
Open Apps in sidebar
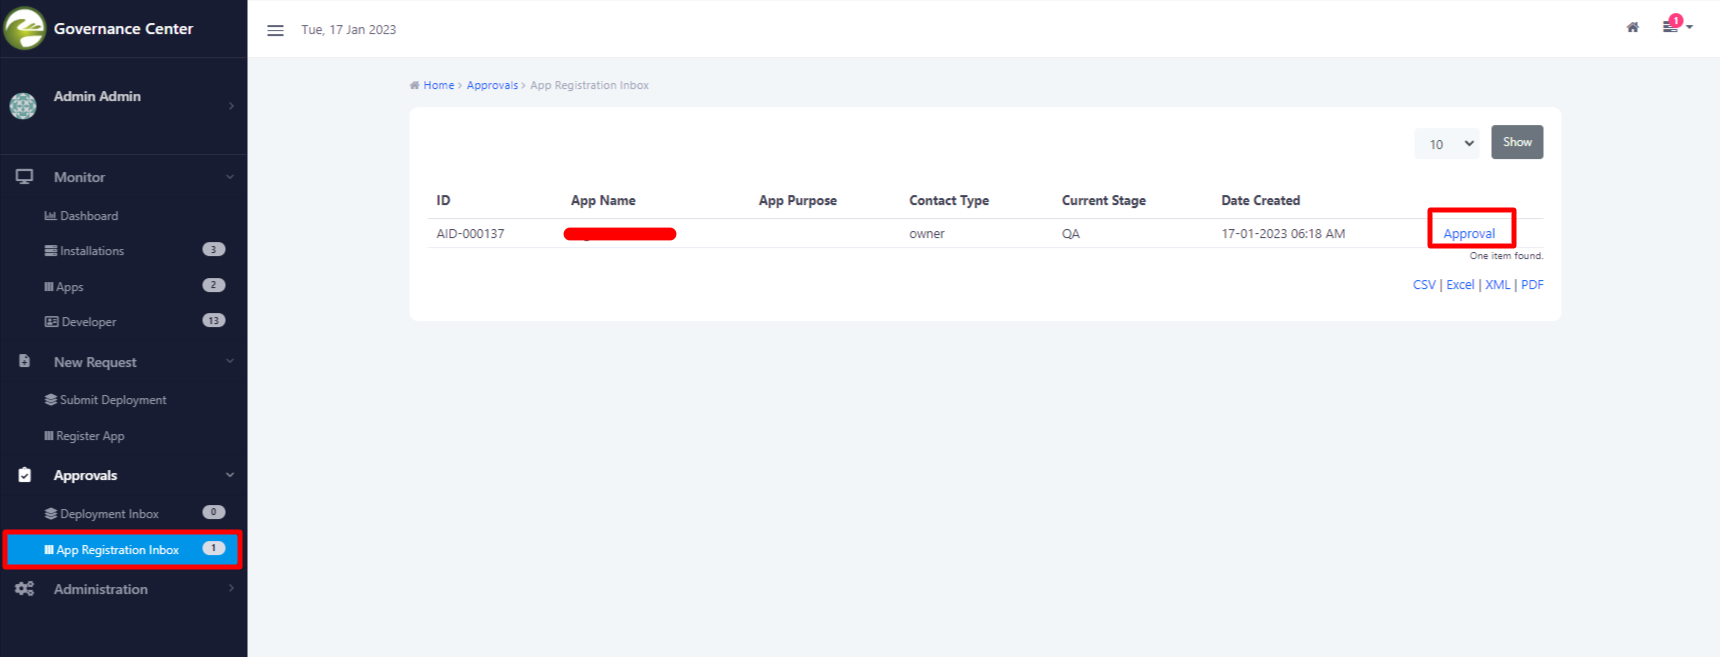pos(70,287)
